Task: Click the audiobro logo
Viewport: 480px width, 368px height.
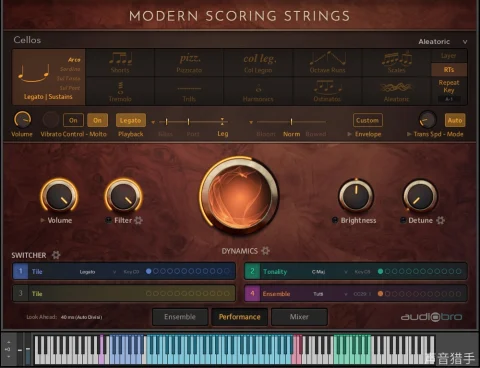Action: click(431, 317)
